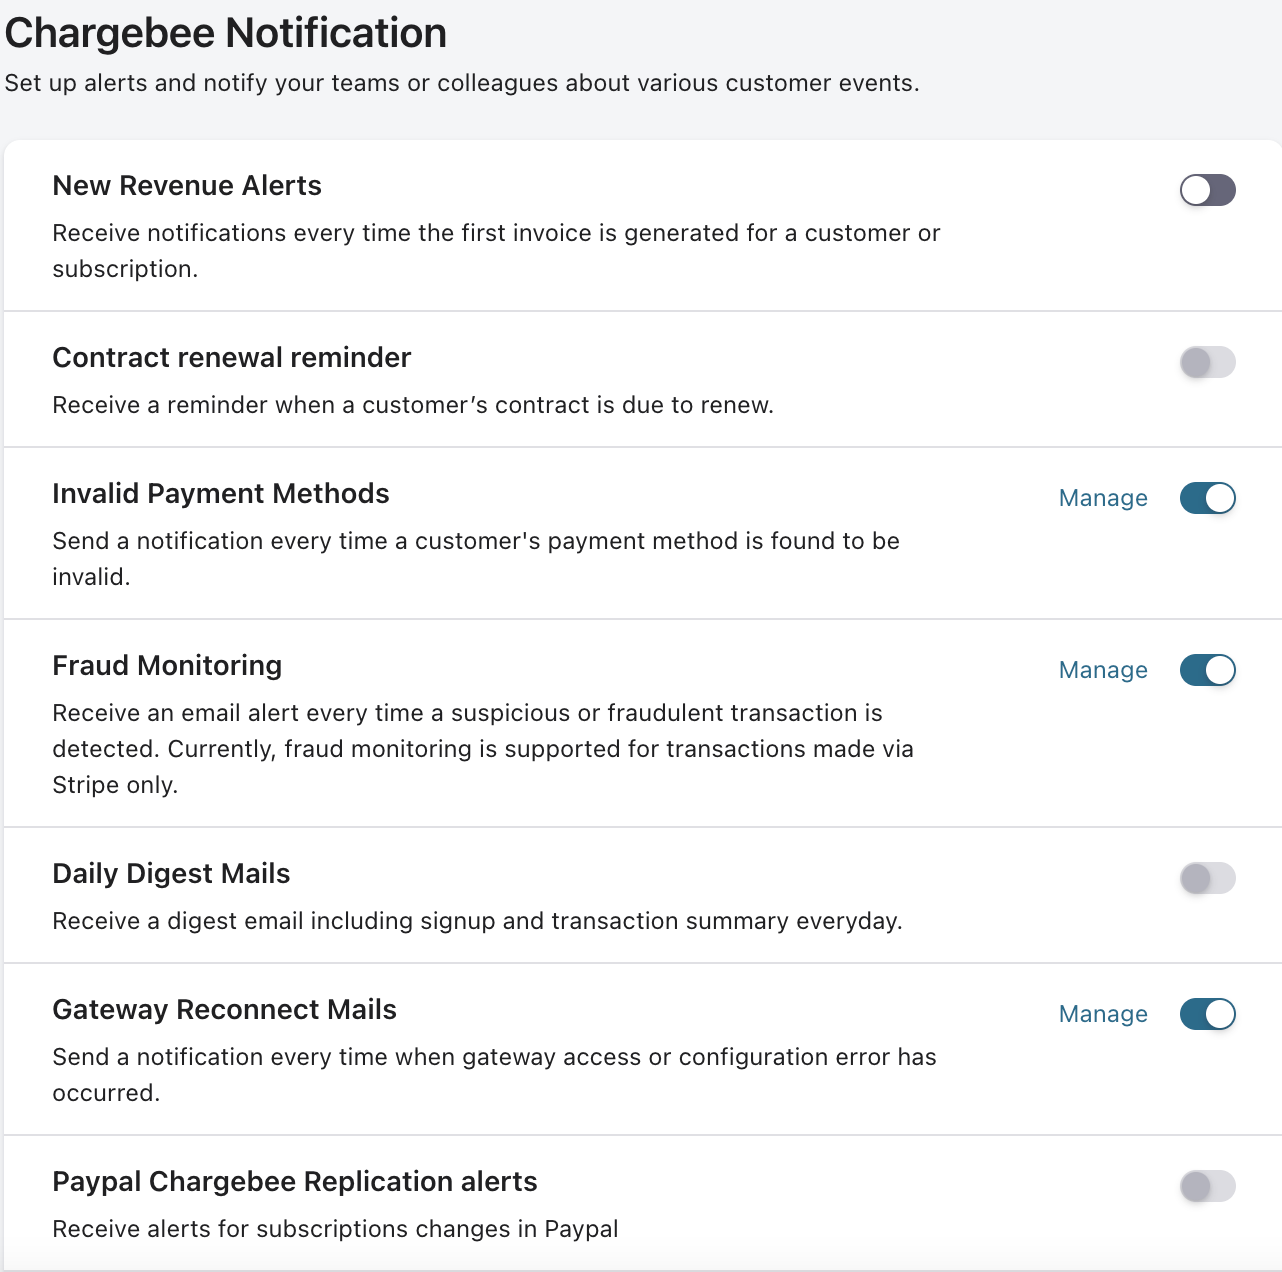Image resolution: width=1282 pixels, height=1272 pixels.
Task: Disable the Invalid Payment Methods toggle
Action: tap(1207, 498)
